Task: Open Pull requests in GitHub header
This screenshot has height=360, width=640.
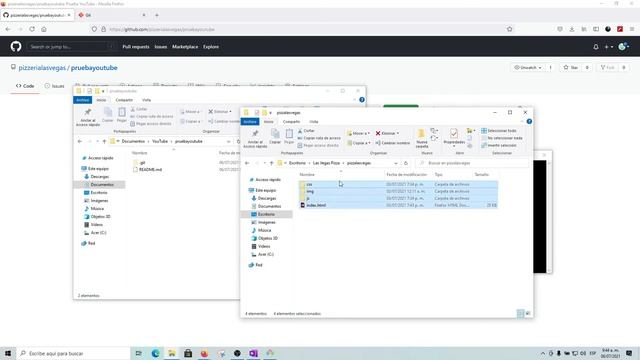Action: point(136,47)
